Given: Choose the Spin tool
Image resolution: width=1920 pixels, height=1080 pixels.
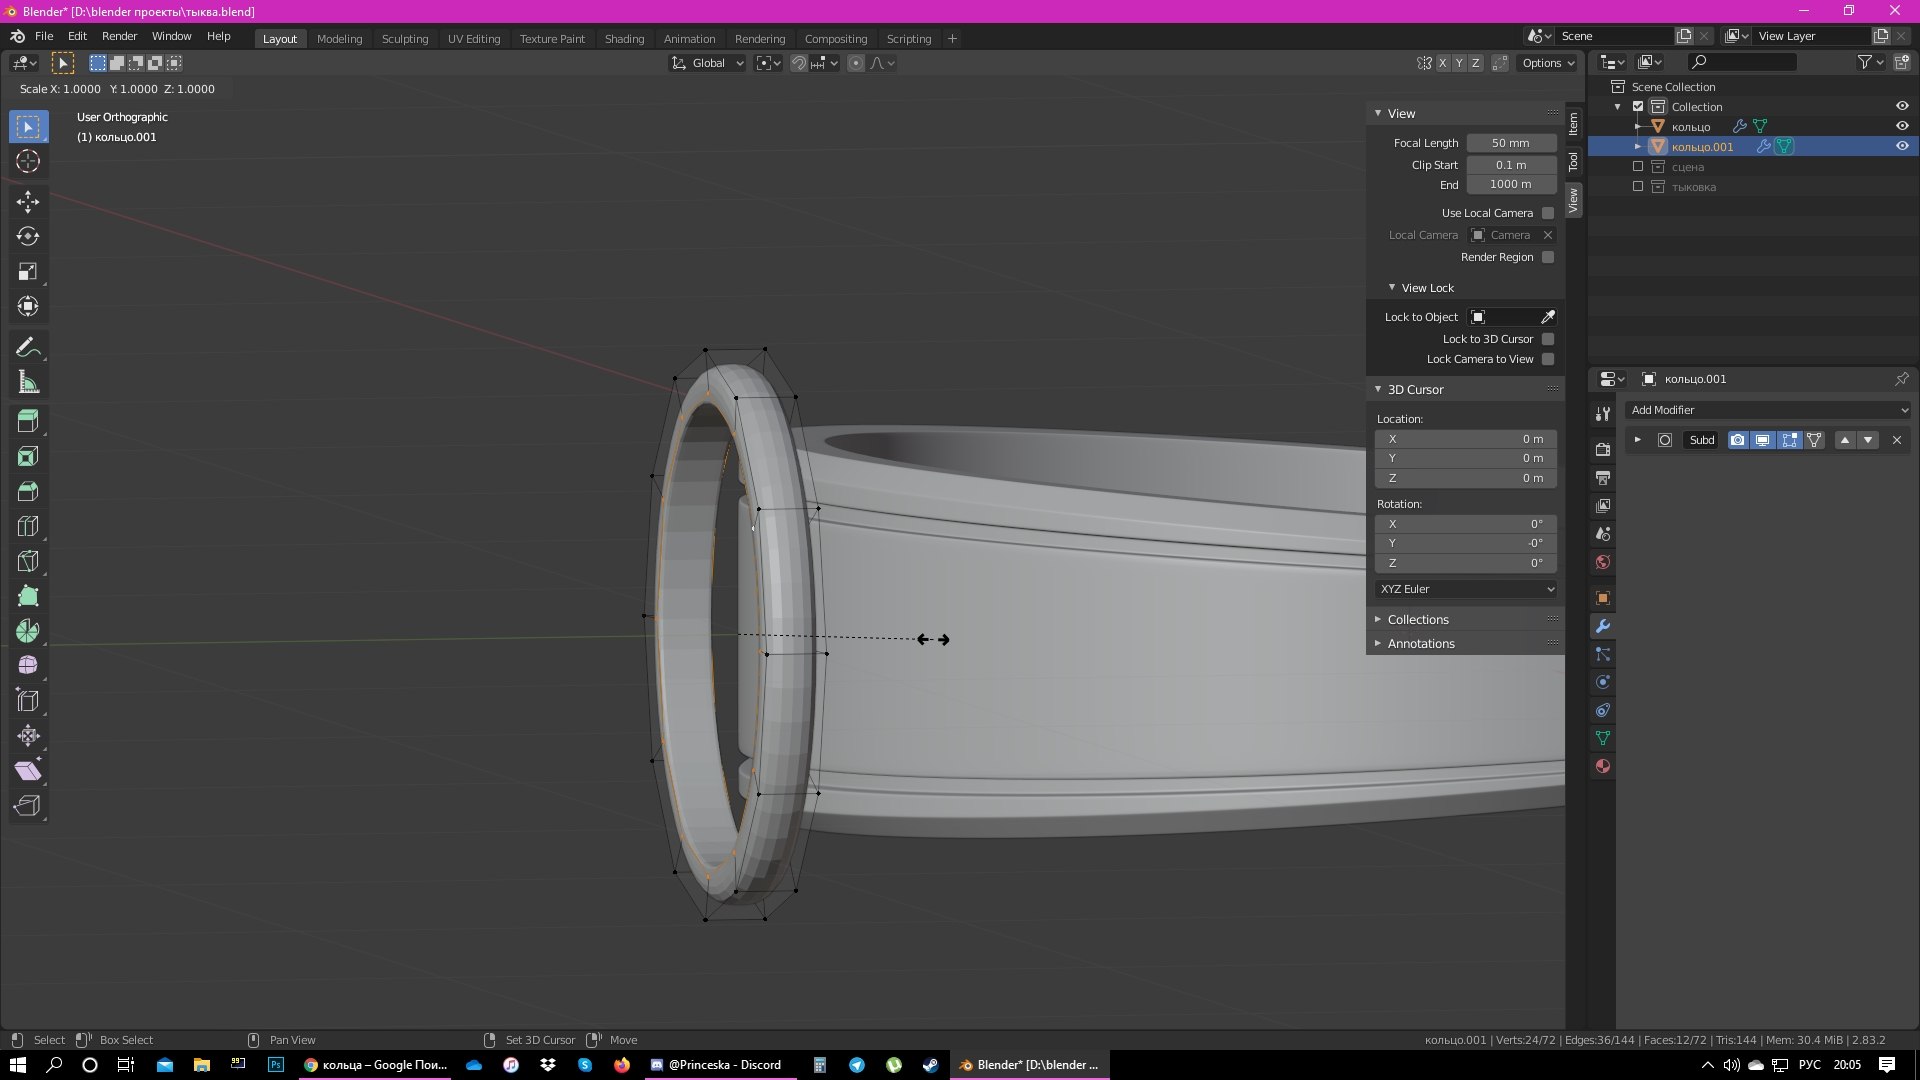Looking at the screenshot, I should click(x=28, y=631).
